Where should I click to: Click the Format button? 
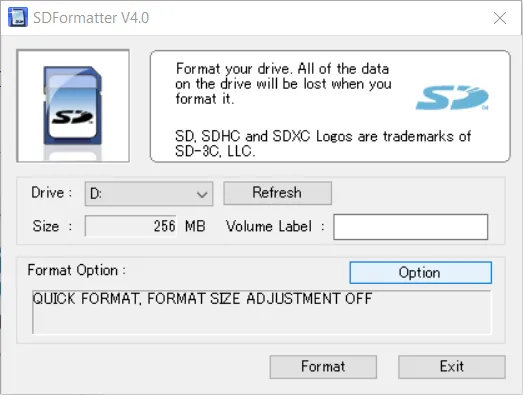323,367
